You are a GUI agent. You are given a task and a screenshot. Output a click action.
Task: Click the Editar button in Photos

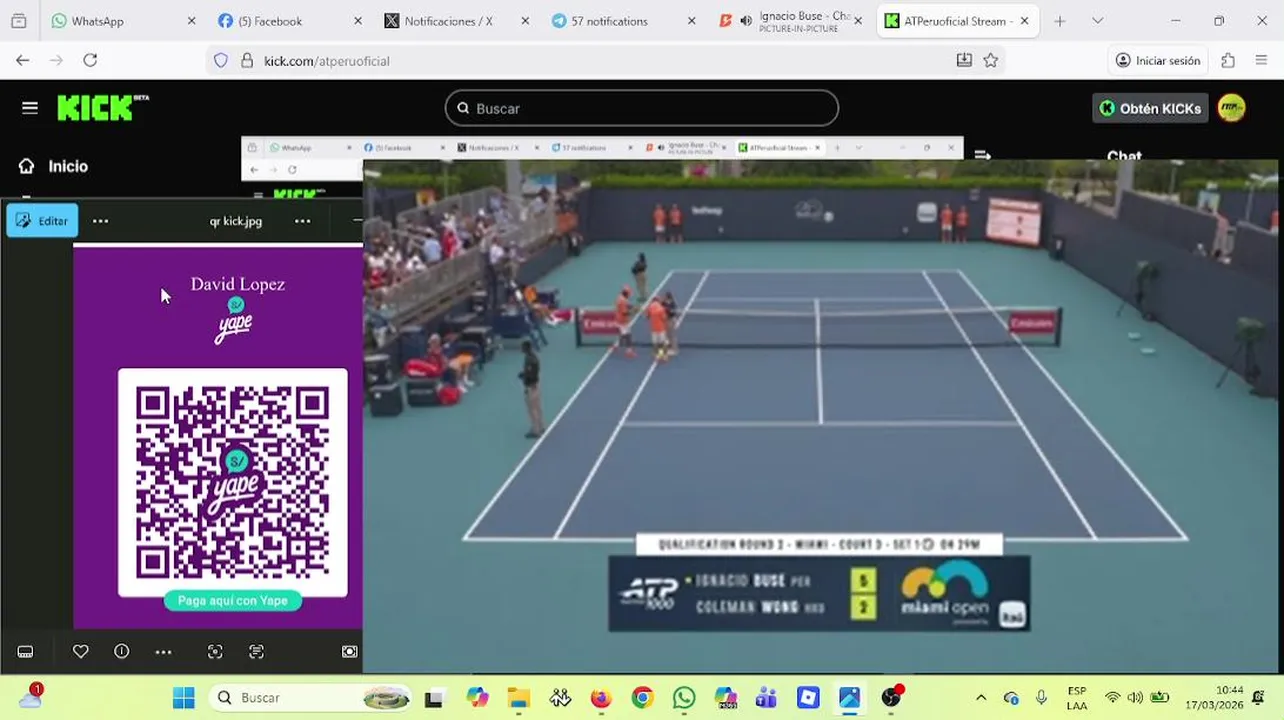tap(42, 221)
